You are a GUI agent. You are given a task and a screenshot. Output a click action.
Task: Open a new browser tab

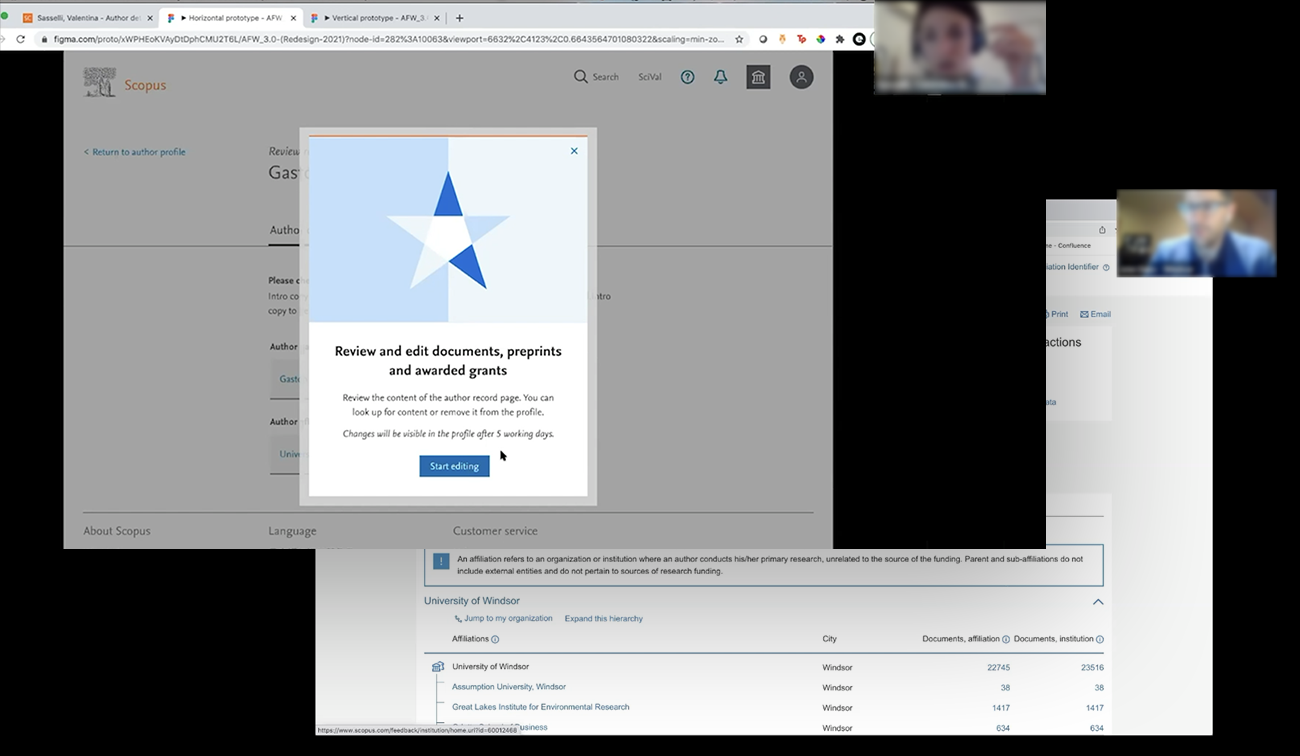(x=460, y=18)
